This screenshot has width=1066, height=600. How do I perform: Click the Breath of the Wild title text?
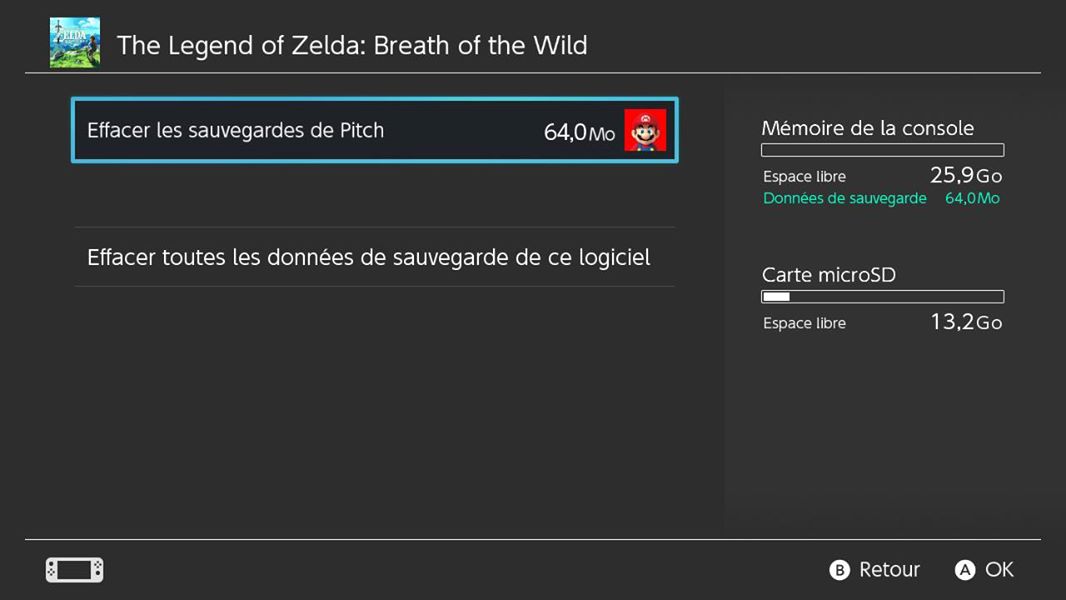click(x=352, y=45)
